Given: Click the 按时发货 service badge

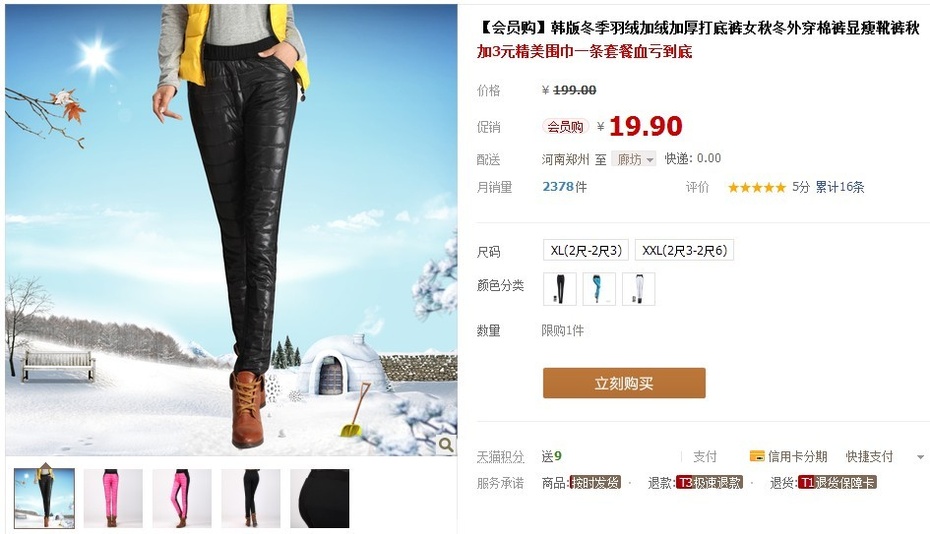Looking at the screenshot, I should tap(595, 482).
